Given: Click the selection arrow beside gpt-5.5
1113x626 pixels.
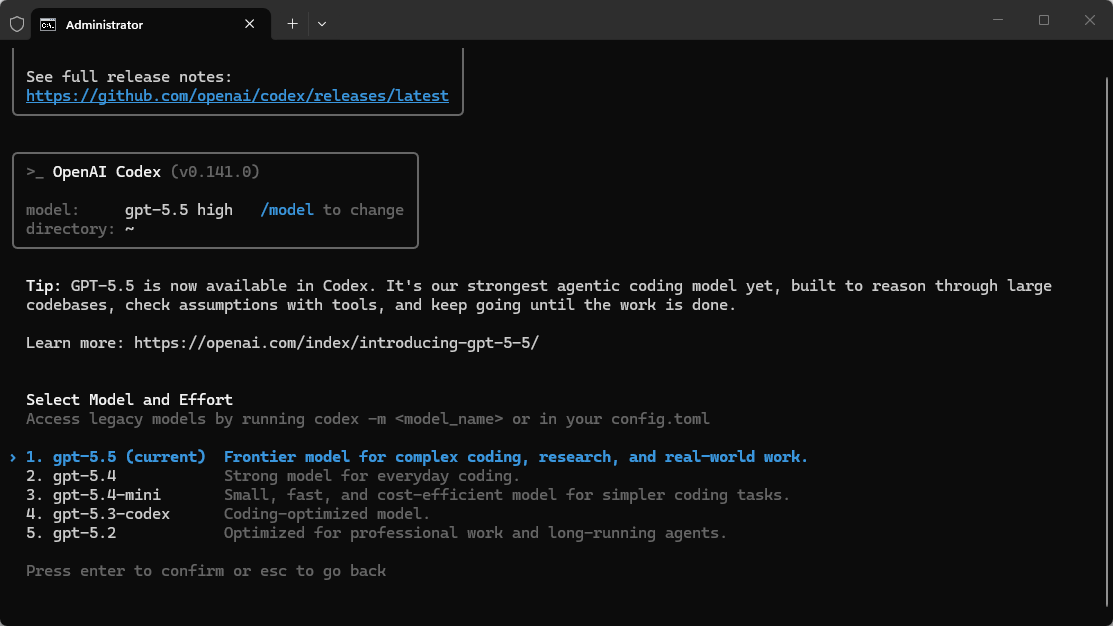Looking at the screenshot, I should pos(13,458).
